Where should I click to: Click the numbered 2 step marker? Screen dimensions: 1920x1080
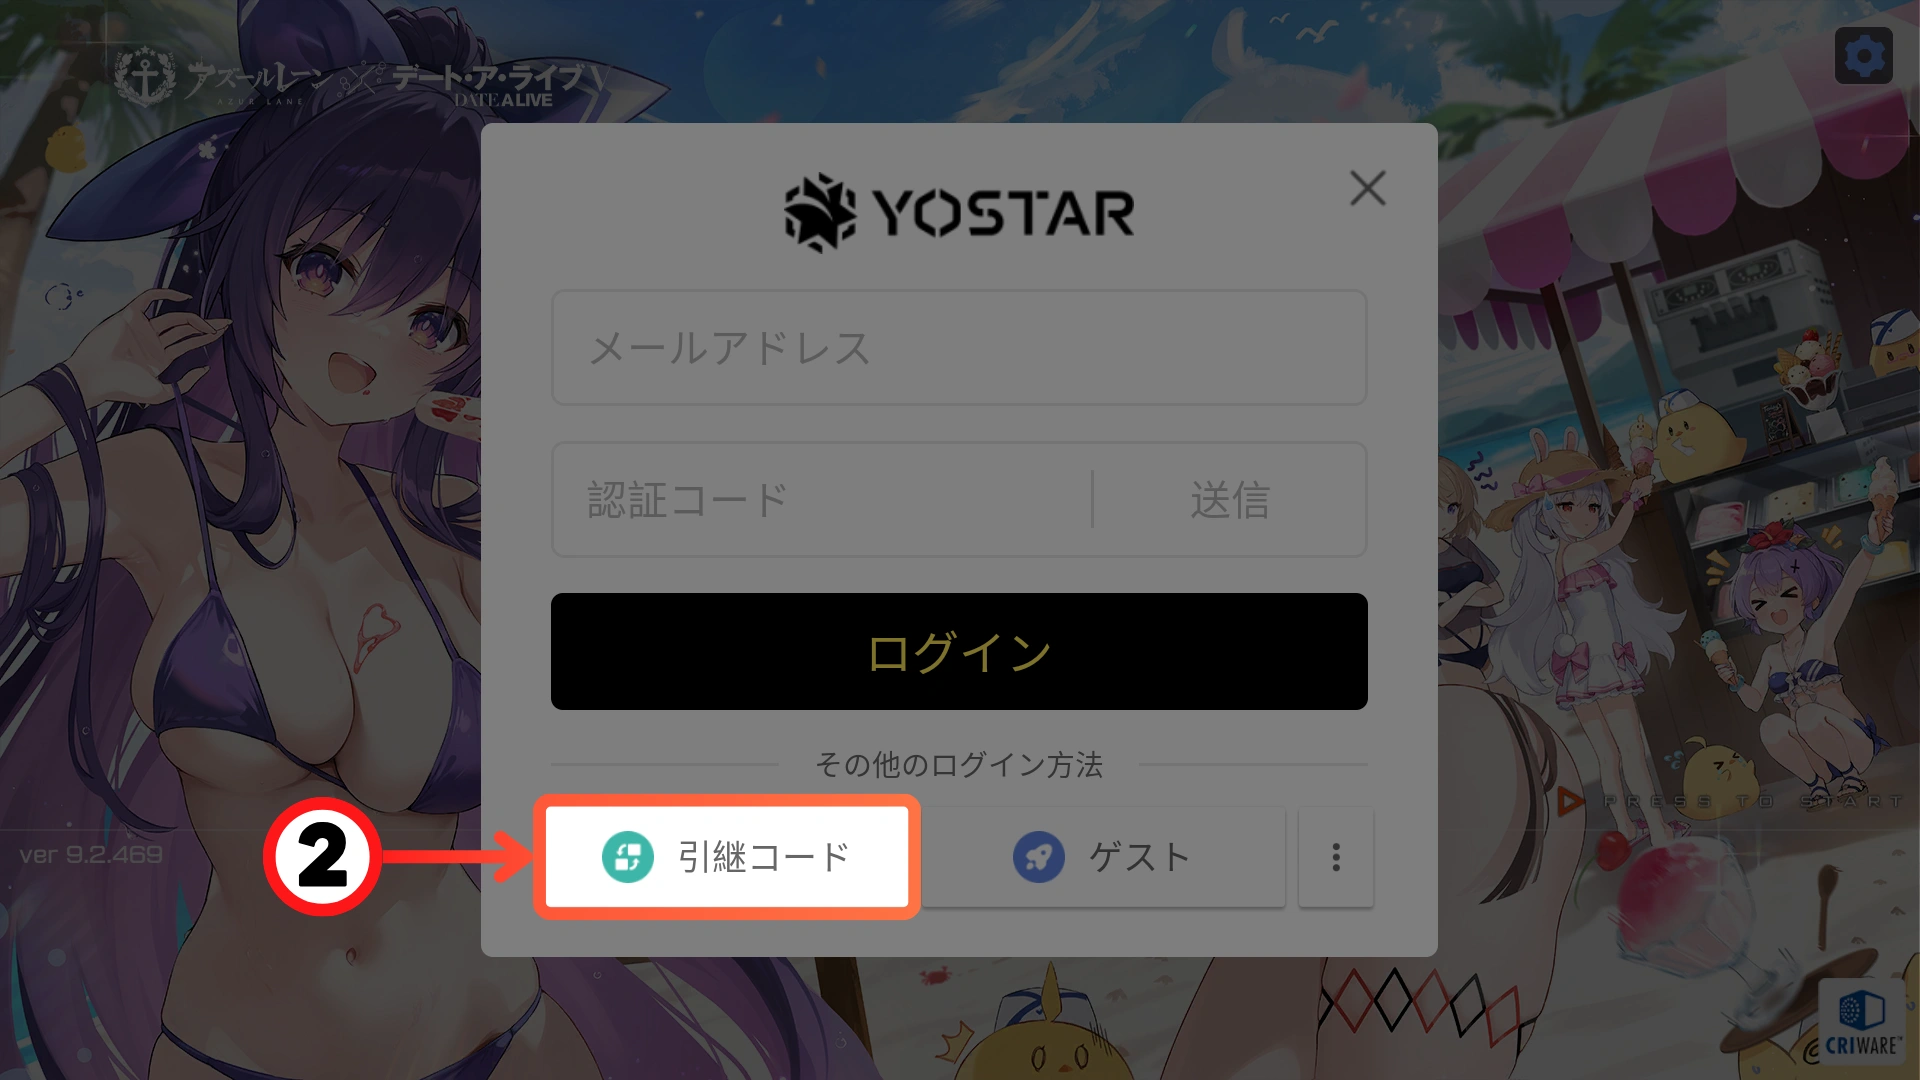click(322, 857)
